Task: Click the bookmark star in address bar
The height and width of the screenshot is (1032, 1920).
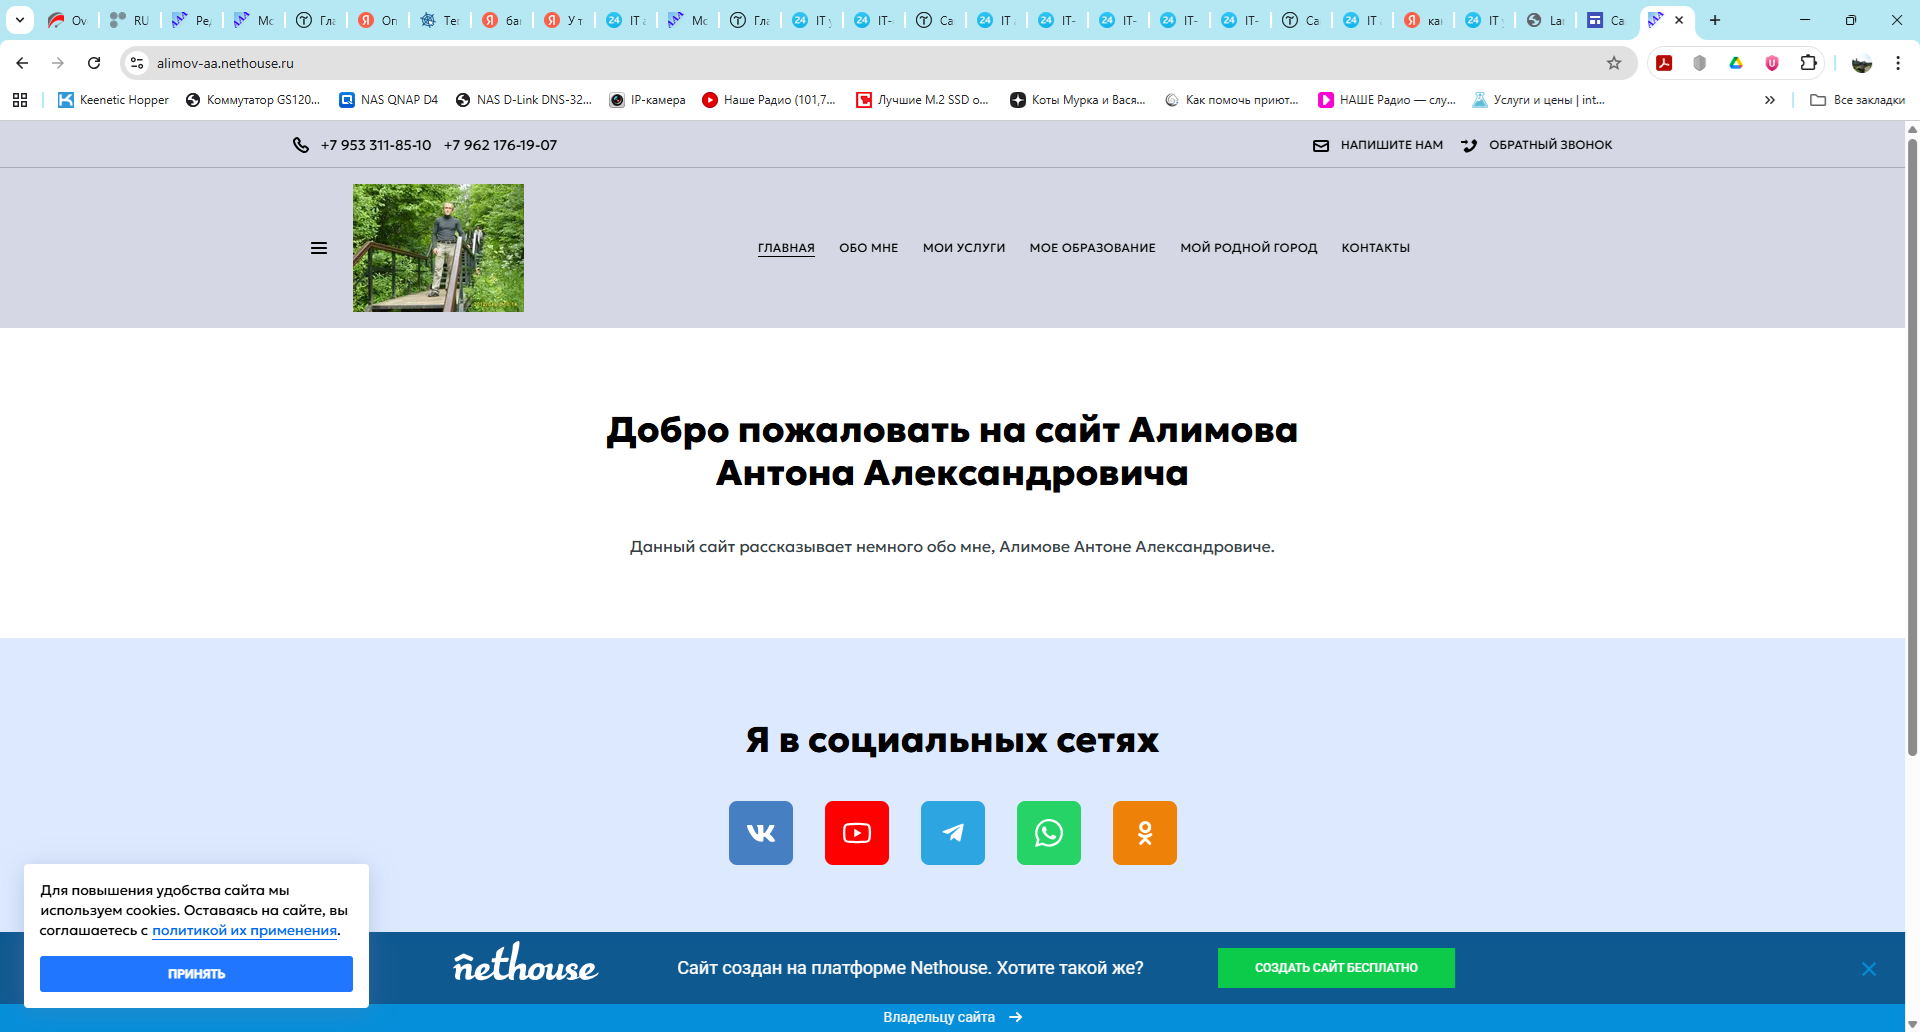Action: coord(1614,62)
